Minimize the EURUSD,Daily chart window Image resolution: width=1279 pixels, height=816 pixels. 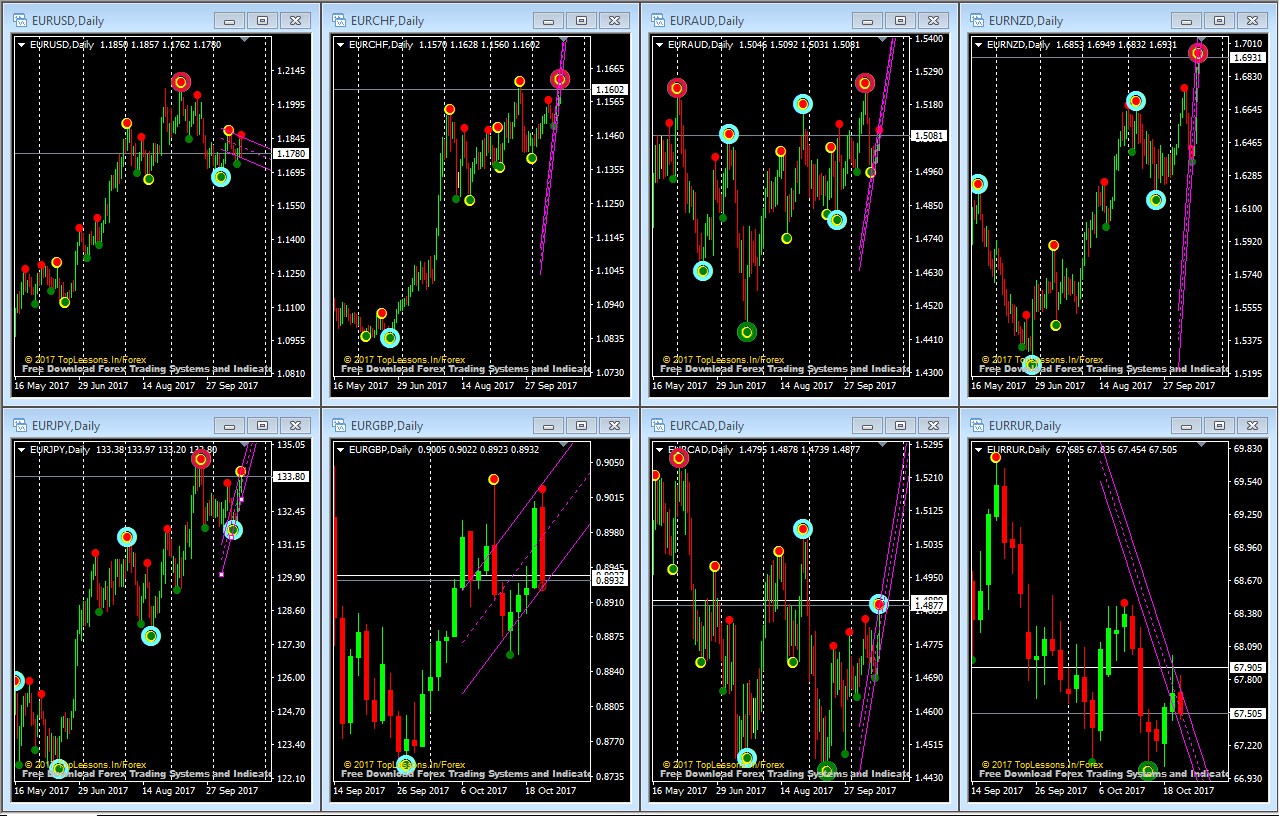coord(230,20)
